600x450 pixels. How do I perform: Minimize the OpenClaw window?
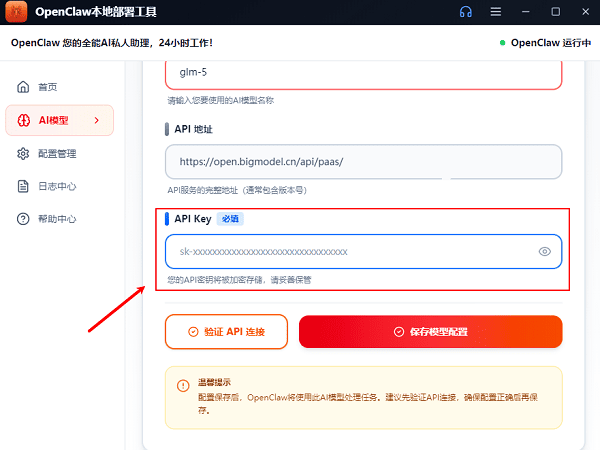[x=526, y=12]
